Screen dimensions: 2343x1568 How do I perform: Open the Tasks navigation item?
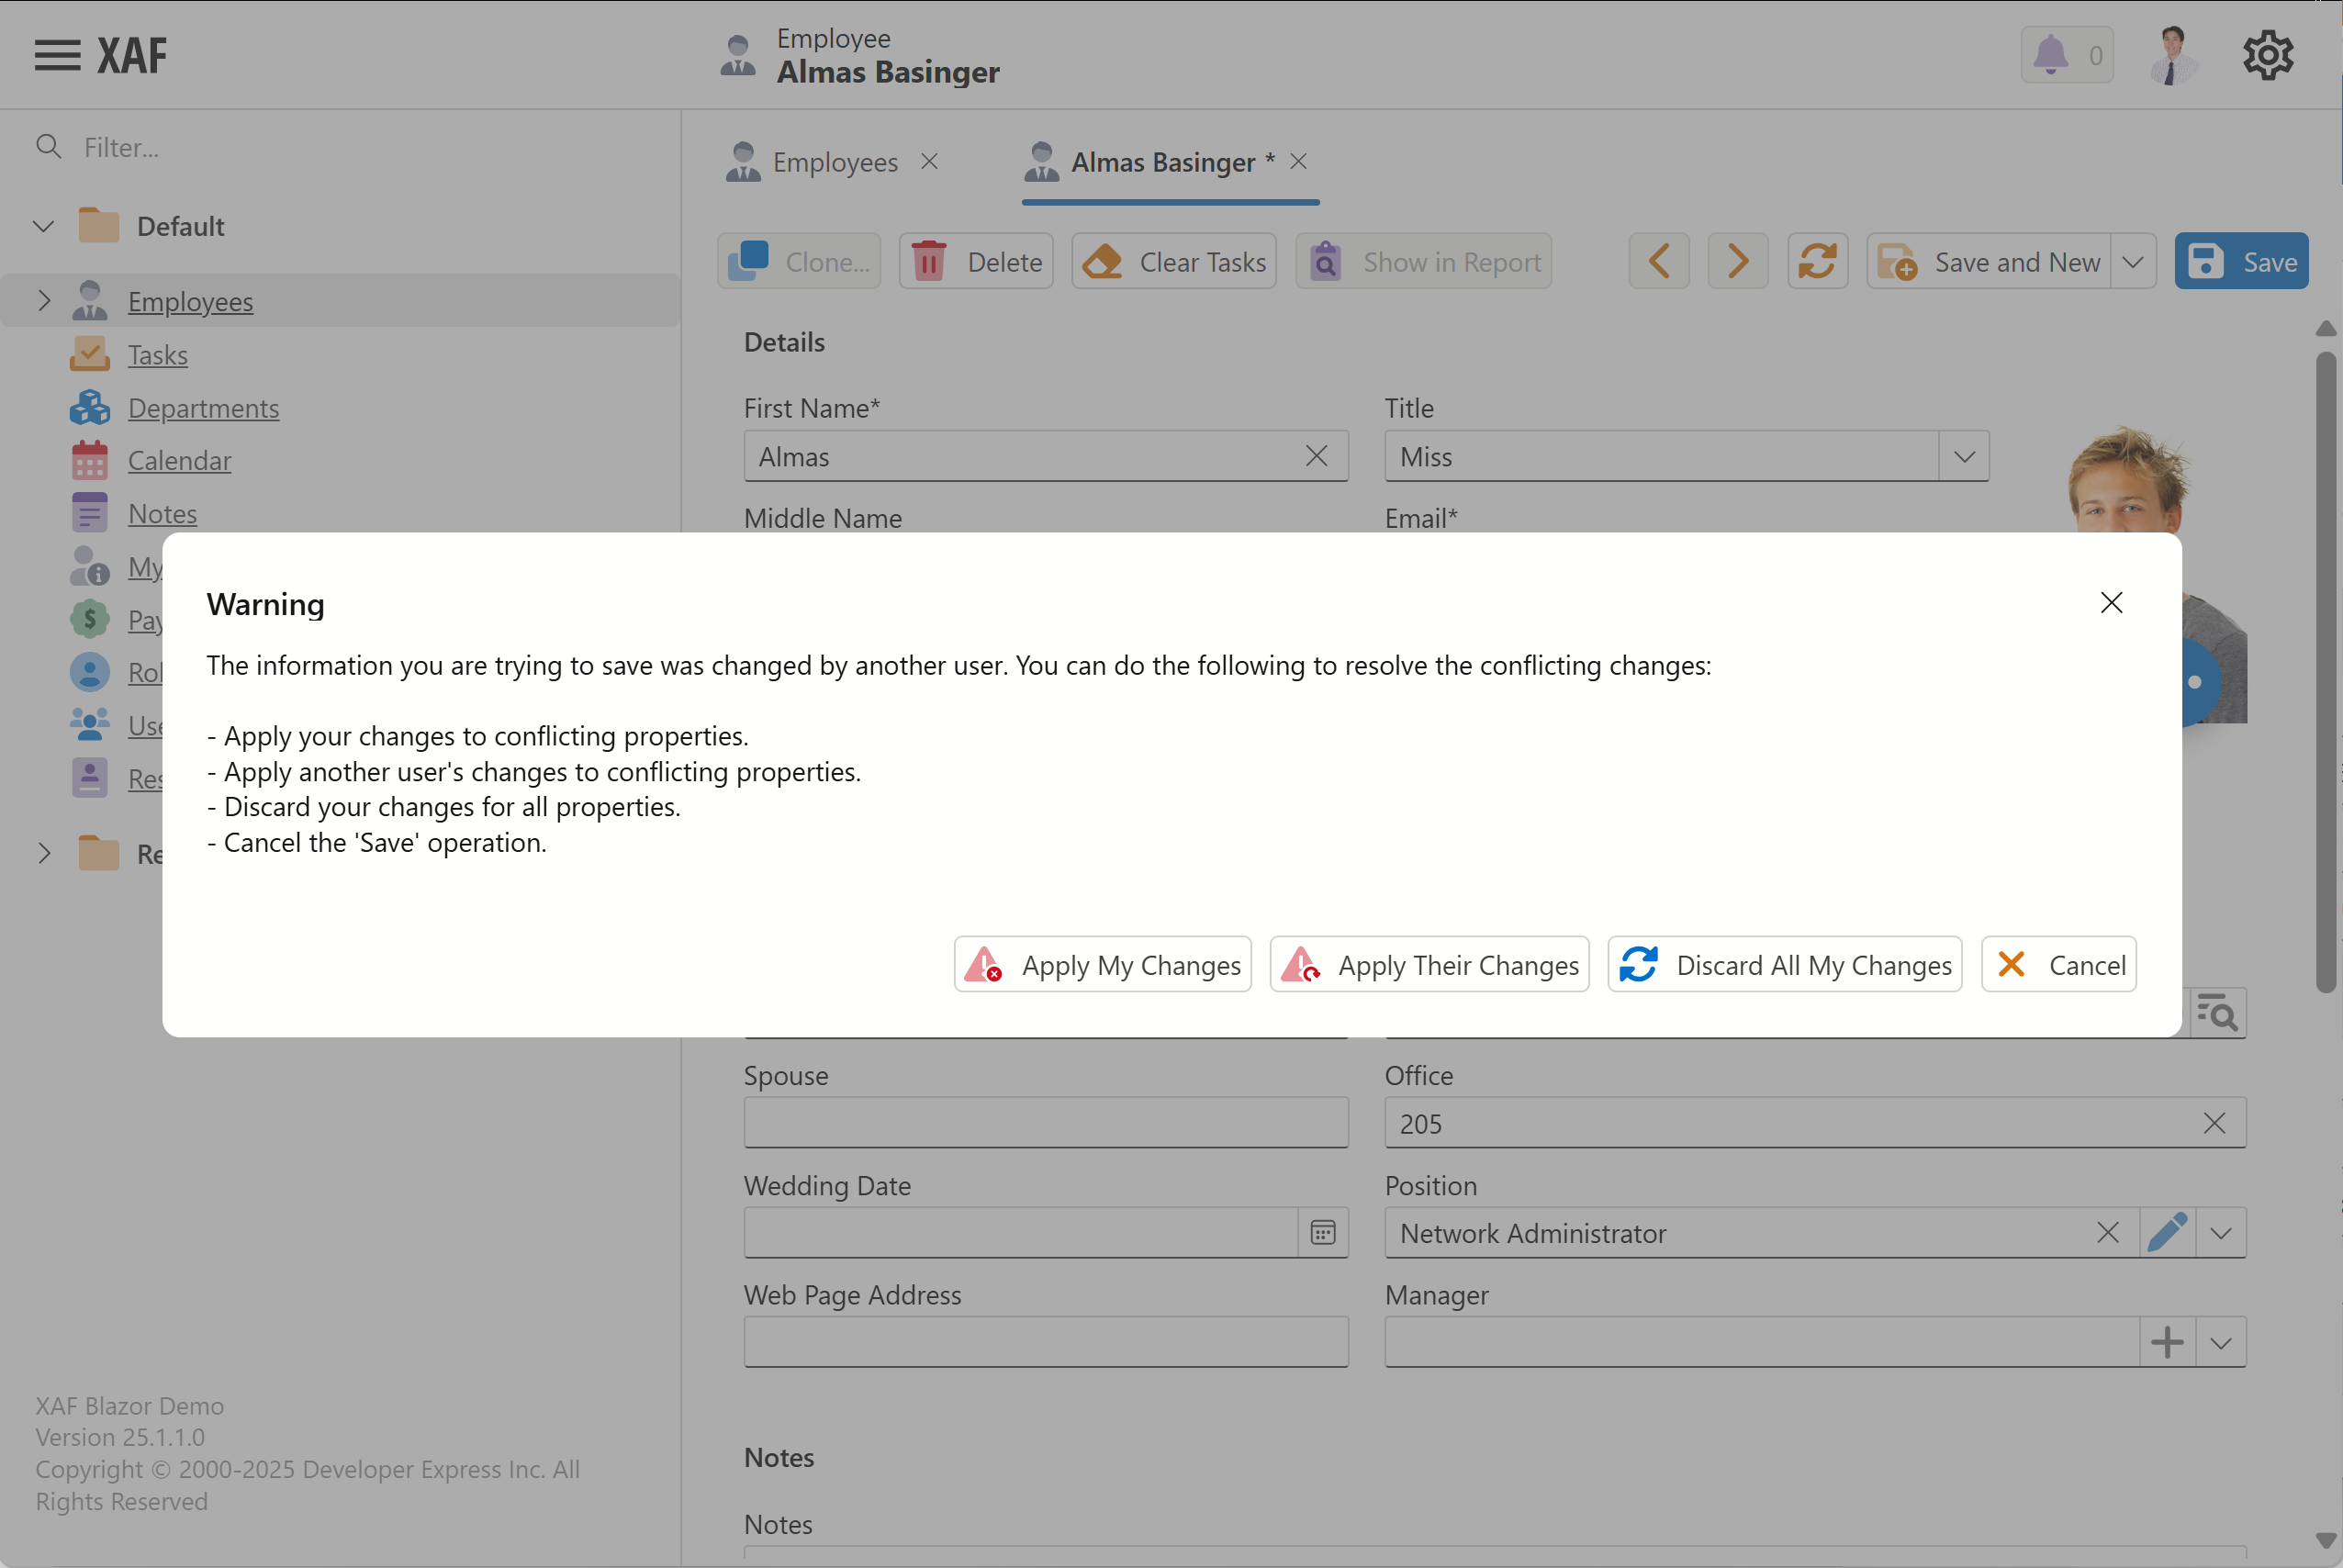[157, 355]
